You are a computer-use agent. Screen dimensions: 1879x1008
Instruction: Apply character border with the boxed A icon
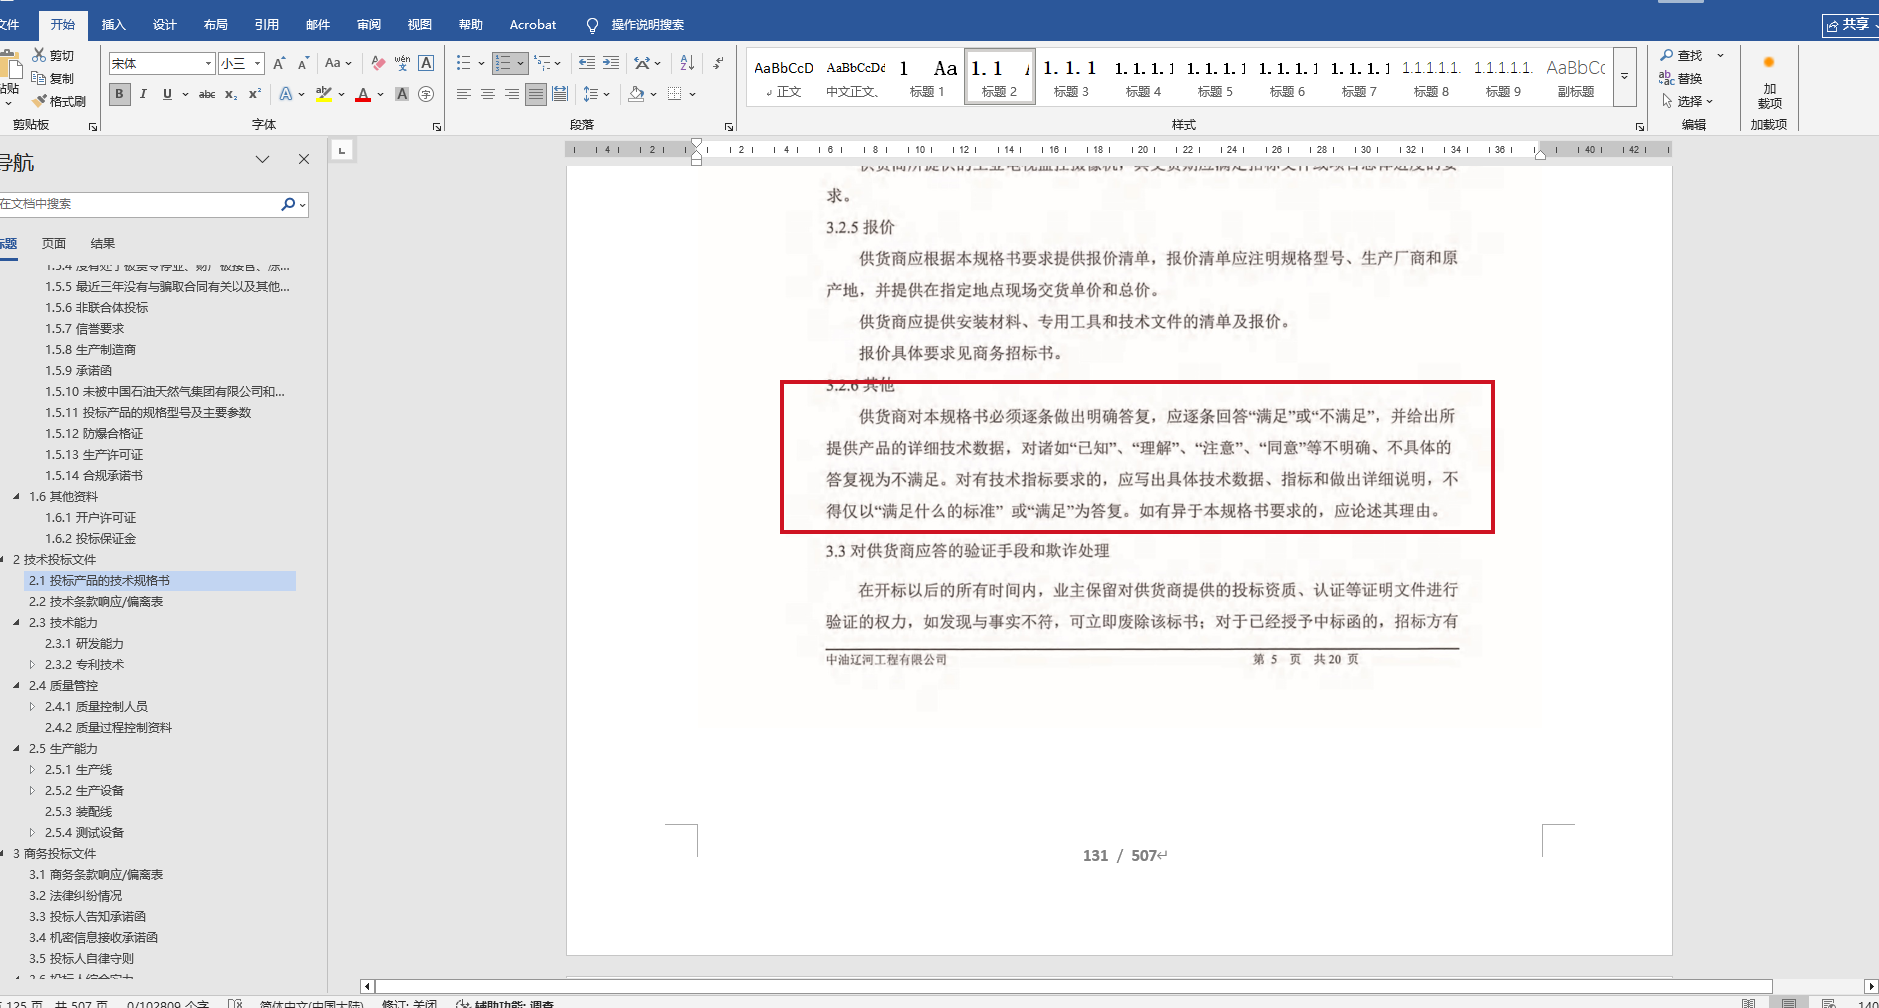click(x=426, y=63)
